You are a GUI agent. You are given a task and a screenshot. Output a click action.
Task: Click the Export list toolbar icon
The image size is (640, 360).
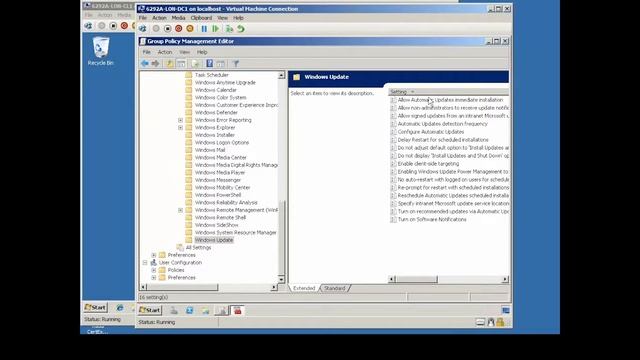tap(196, 64)
